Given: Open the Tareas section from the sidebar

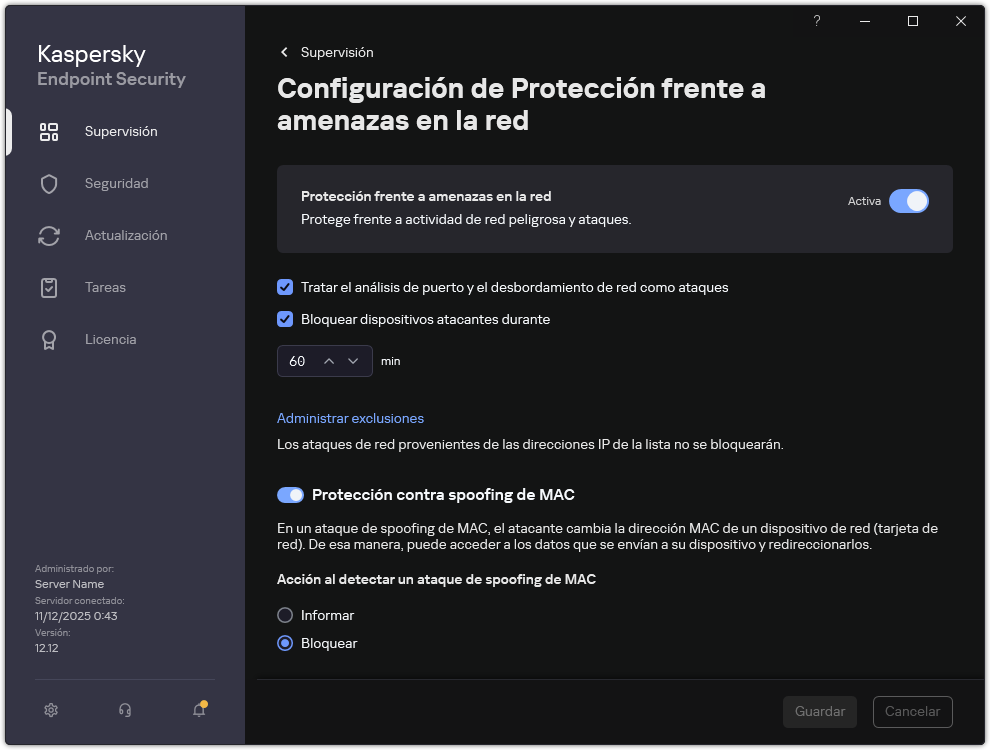Looking at the screenshot, I should (105, 287).
